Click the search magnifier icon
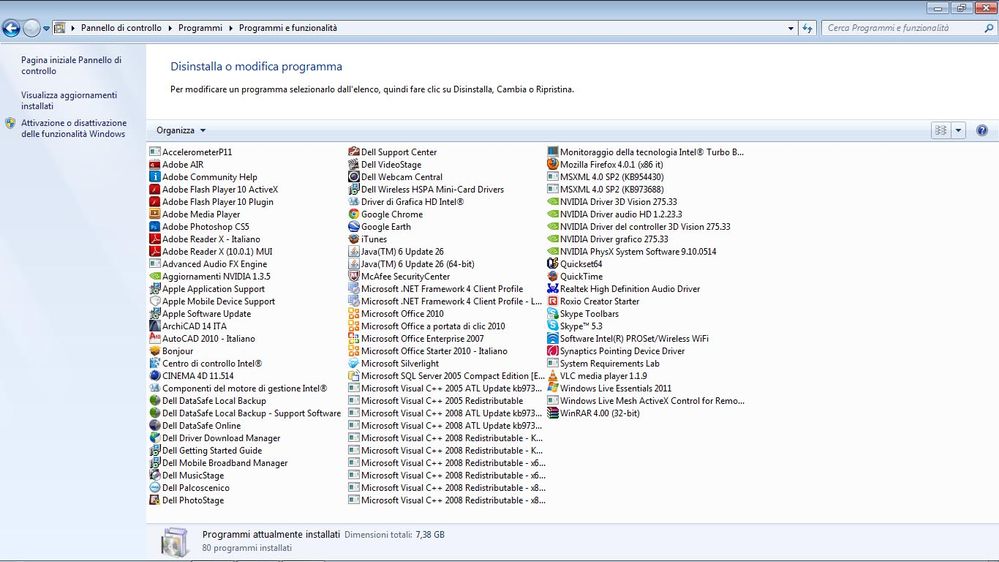The width and height of the screenshot is (999, 562). click(989, 28)
